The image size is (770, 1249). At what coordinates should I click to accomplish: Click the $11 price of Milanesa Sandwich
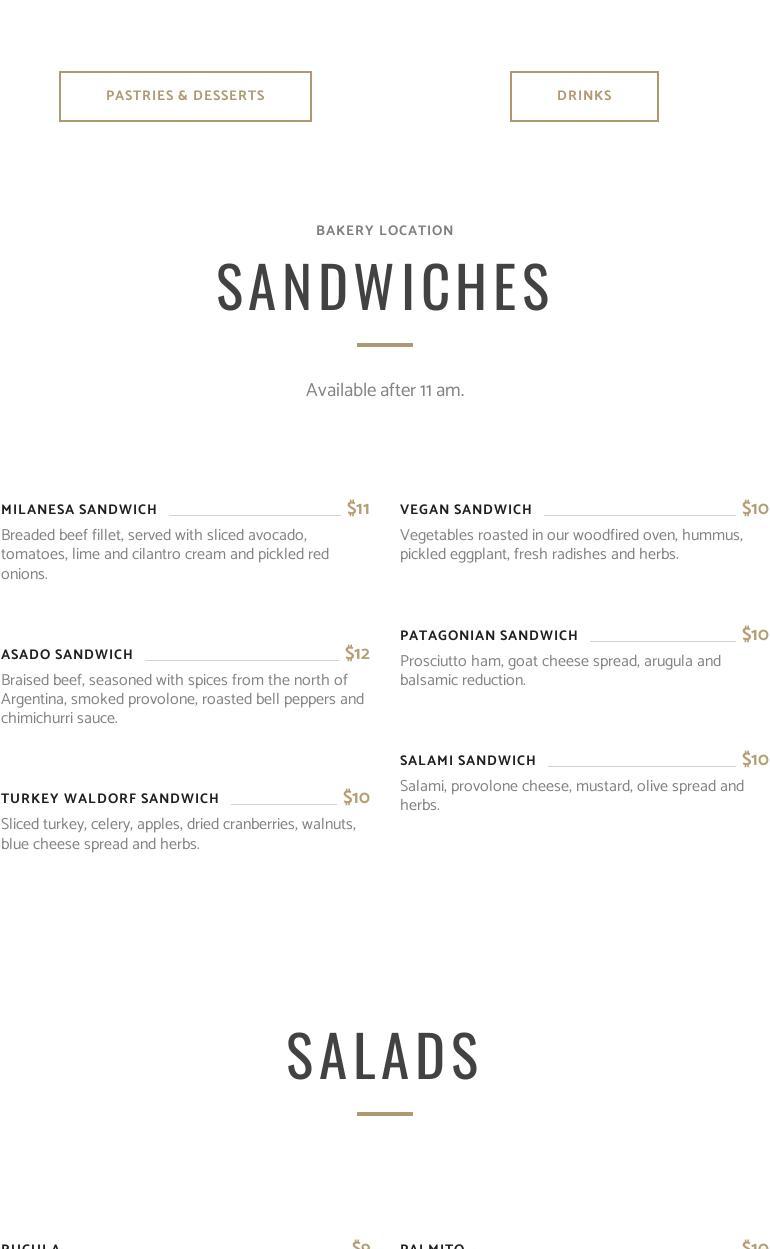point(358,508)
